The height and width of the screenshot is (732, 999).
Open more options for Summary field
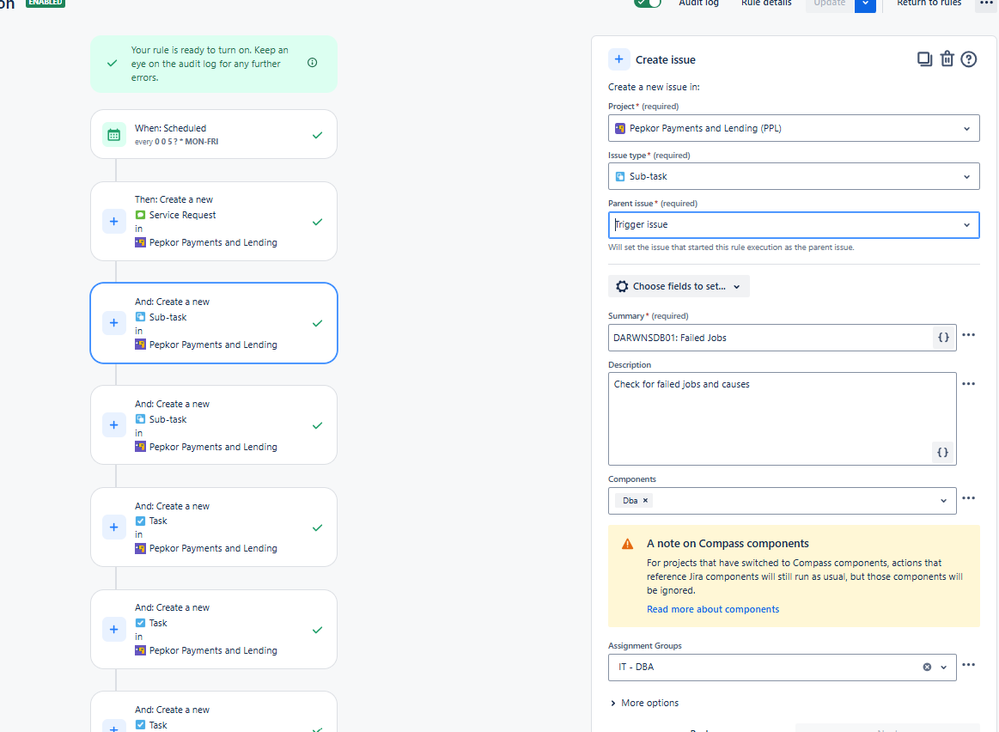coord(968,335)
